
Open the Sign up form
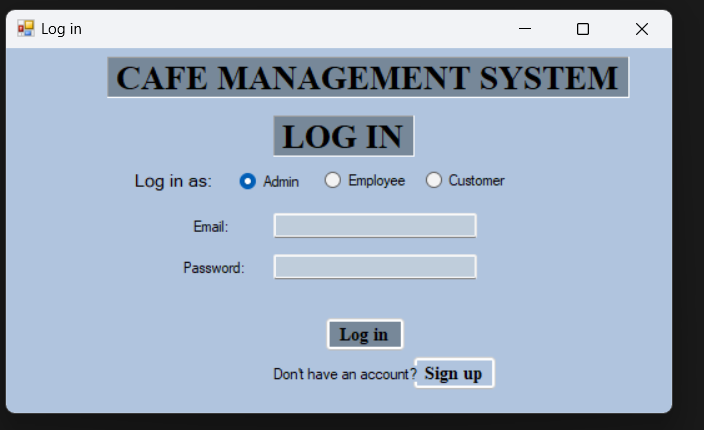point(453,373)
